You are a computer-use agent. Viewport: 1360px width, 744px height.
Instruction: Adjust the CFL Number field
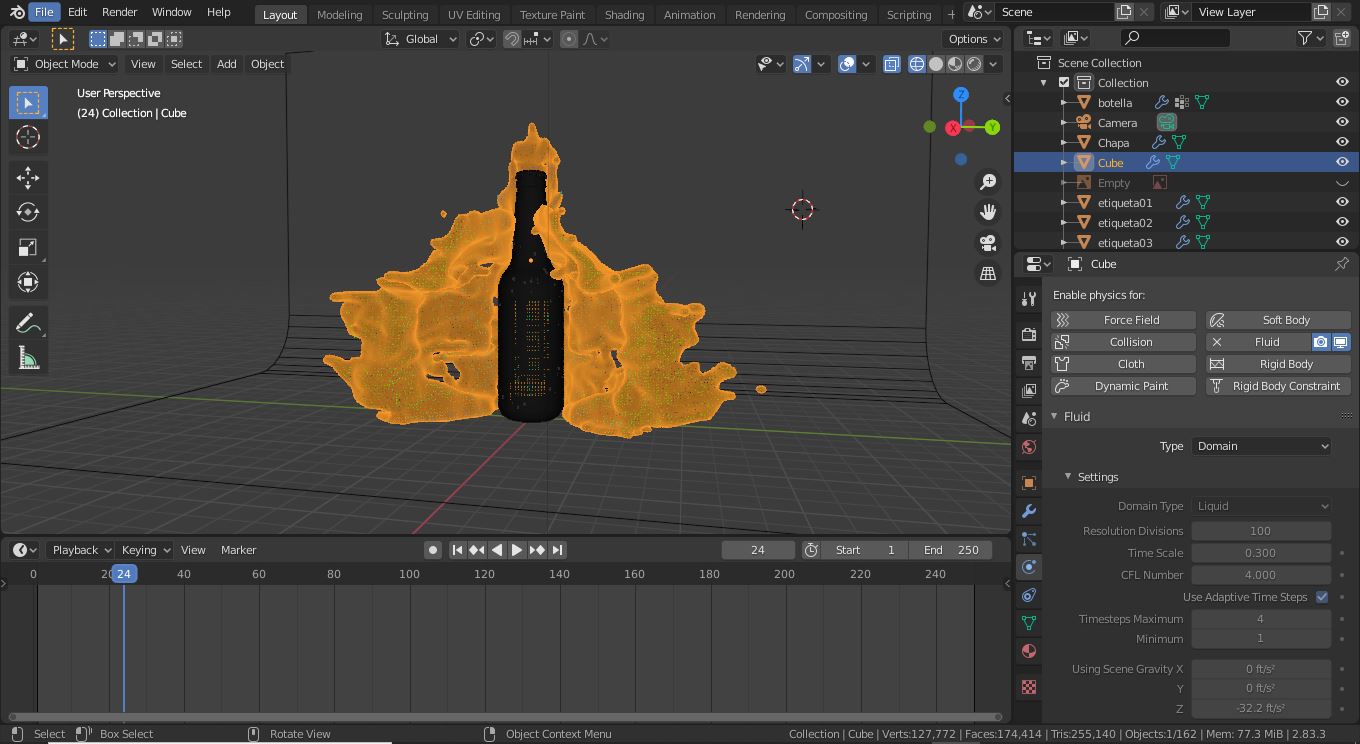[x=1261, y=575]
